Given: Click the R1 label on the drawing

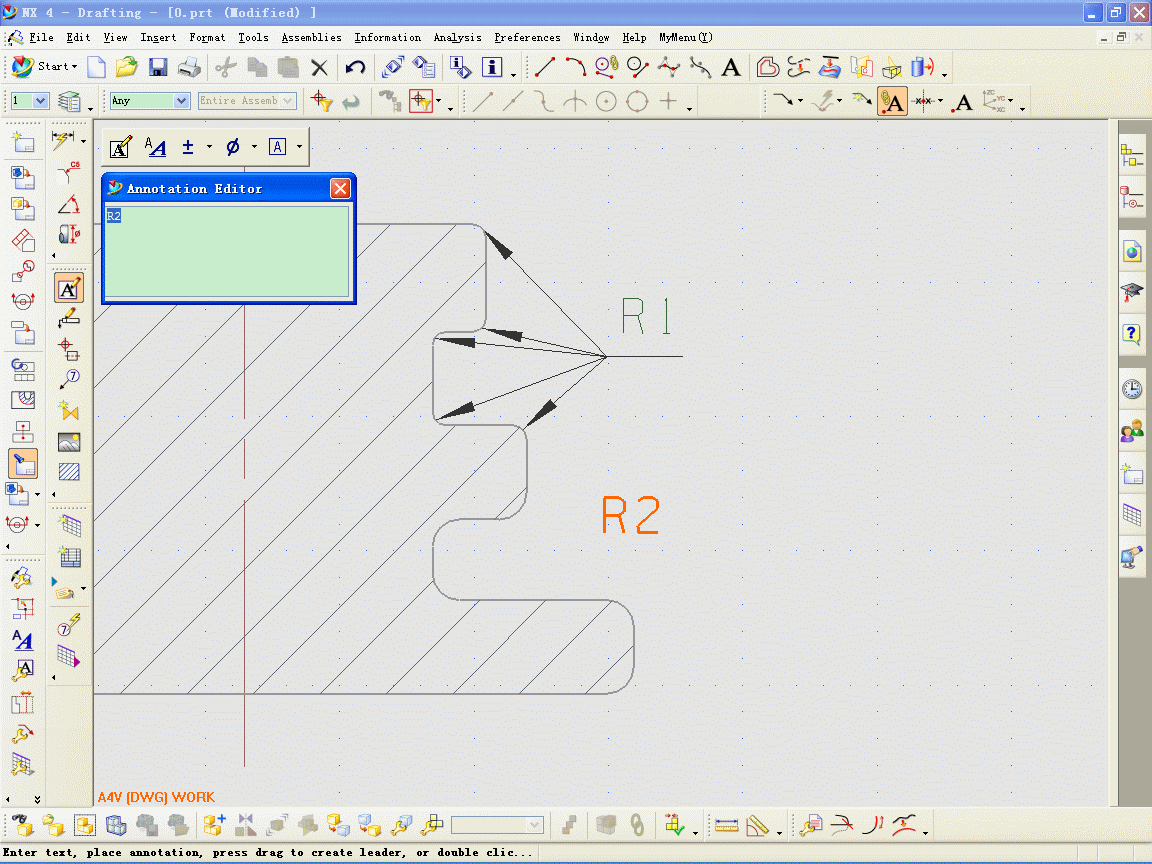Looking at the screenshot, I should (646, 317).
